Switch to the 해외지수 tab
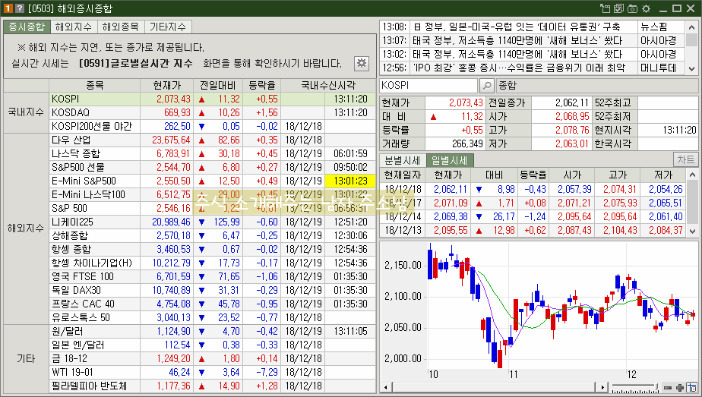 (x=73, y=27)
